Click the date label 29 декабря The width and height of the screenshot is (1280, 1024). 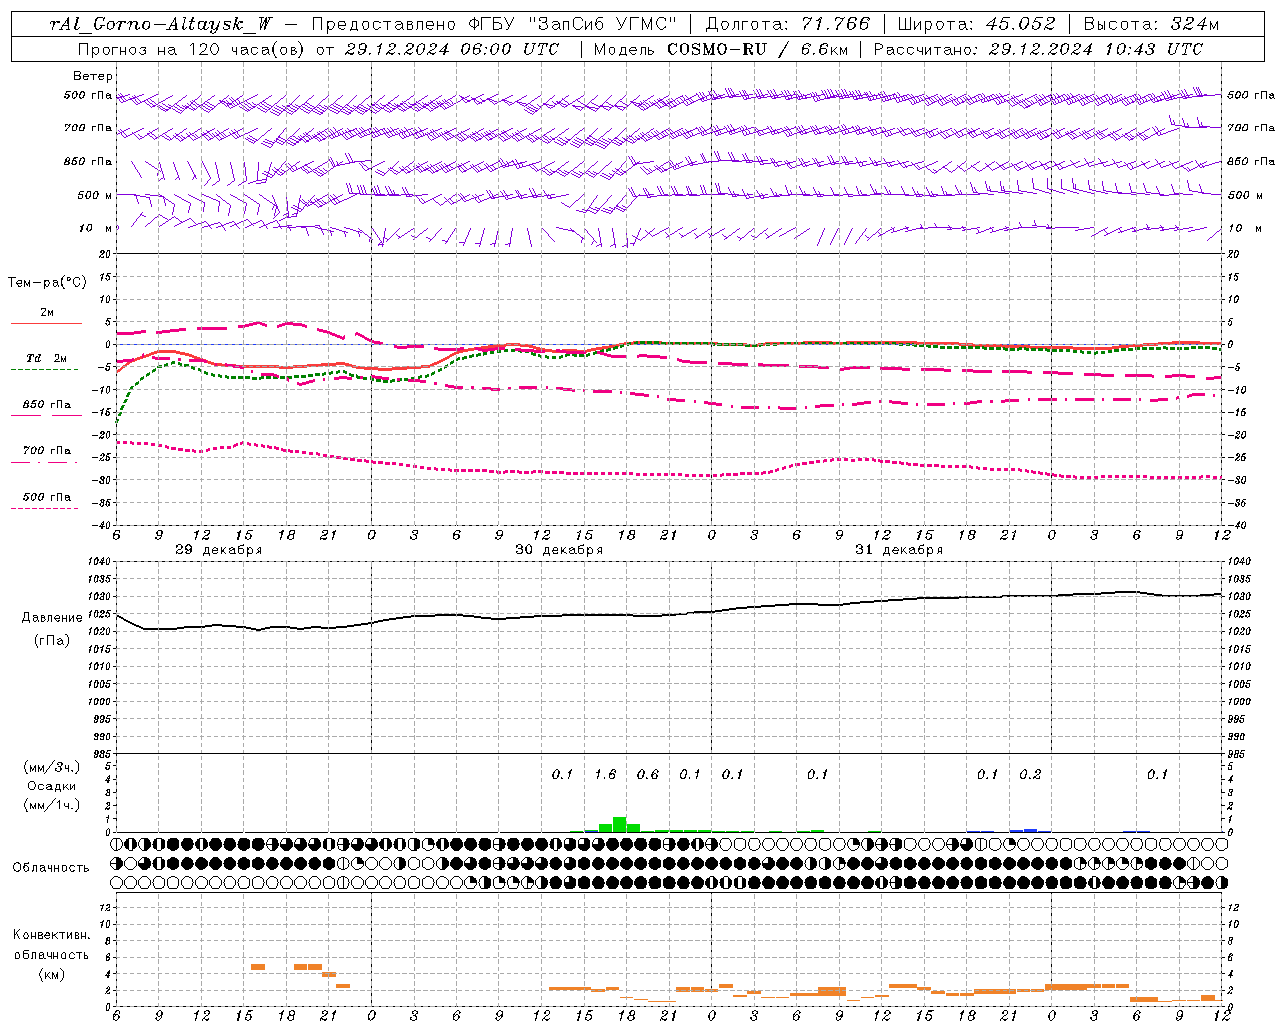coord(219,550)
